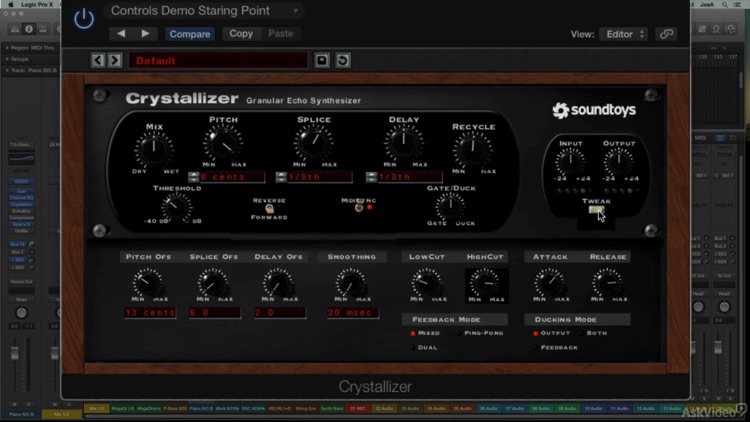Click the Smoothing knob
The image size is (750, 422).
pyautogui.click(x=351, y=282)
